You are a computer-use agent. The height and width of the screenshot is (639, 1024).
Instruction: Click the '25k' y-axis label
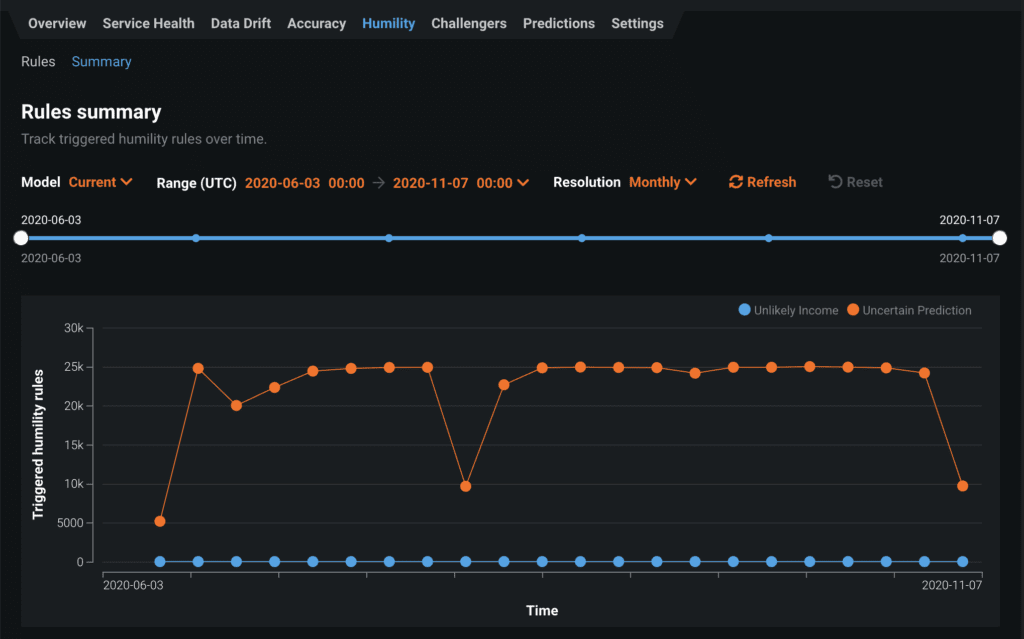point(73,367)
